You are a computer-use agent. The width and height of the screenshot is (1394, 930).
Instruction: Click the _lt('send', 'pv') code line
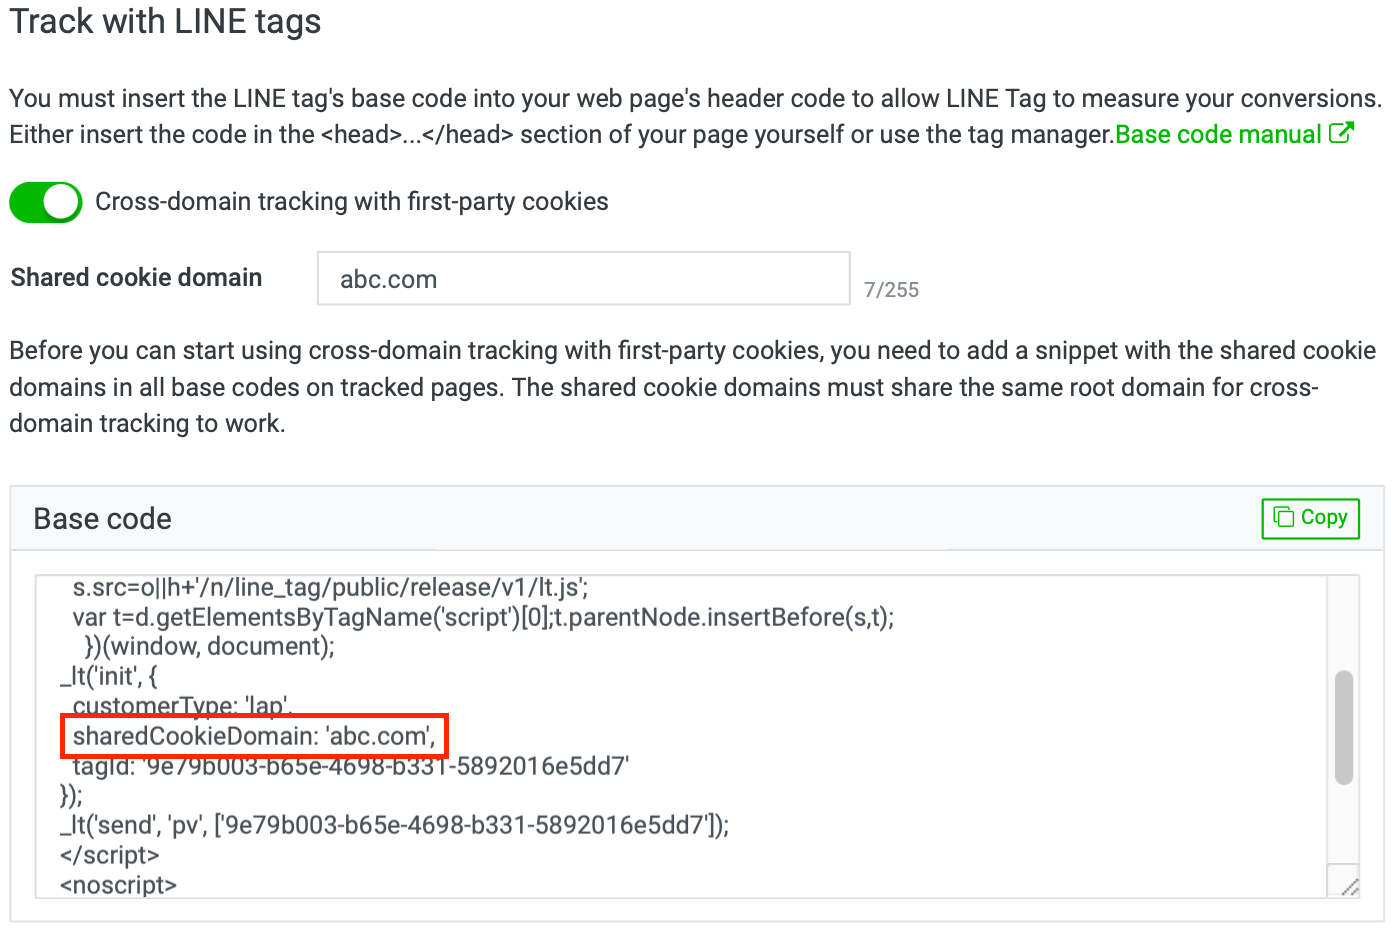394,825
